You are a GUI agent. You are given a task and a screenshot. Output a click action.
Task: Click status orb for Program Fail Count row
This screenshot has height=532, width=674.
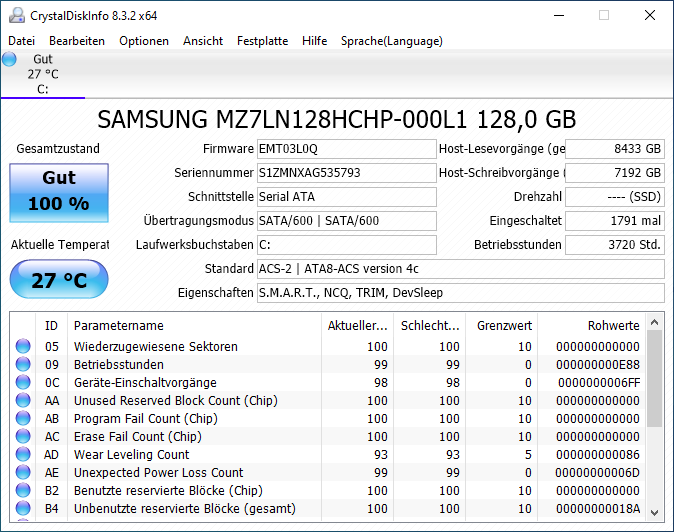coord(23,418)
